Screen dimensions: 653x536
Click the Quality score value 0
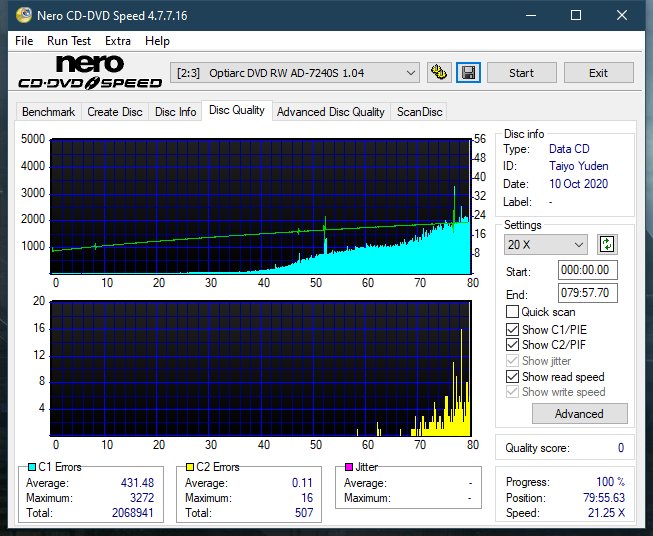[x=621, y=448]
